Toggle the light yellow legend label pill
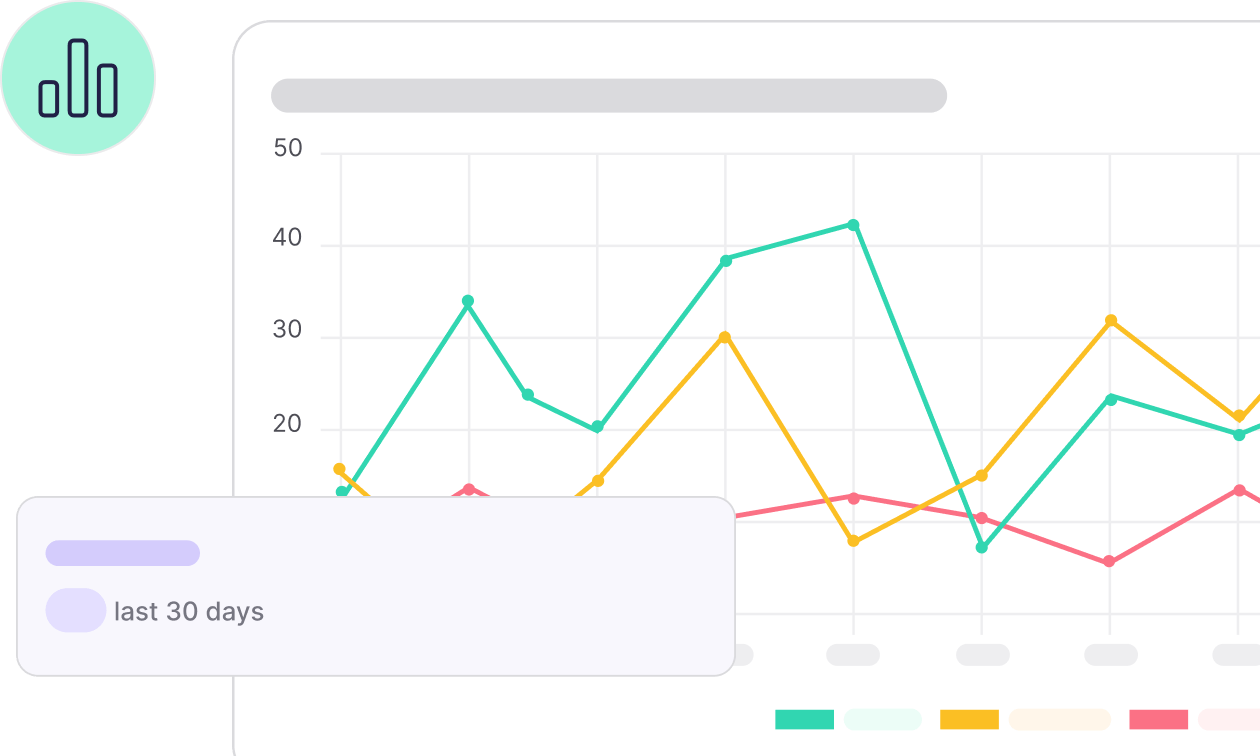This screenshot has height=756, width=1260. coord(1059,719)
